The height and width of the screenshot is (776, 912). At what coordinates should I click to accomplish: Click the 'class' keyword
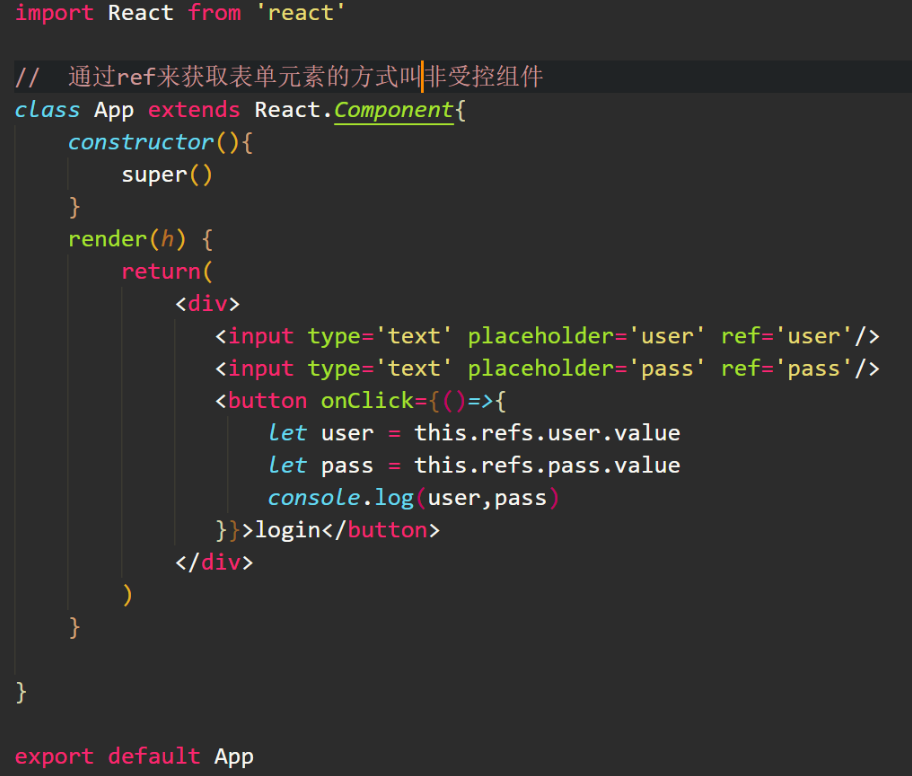click(47, 109)
